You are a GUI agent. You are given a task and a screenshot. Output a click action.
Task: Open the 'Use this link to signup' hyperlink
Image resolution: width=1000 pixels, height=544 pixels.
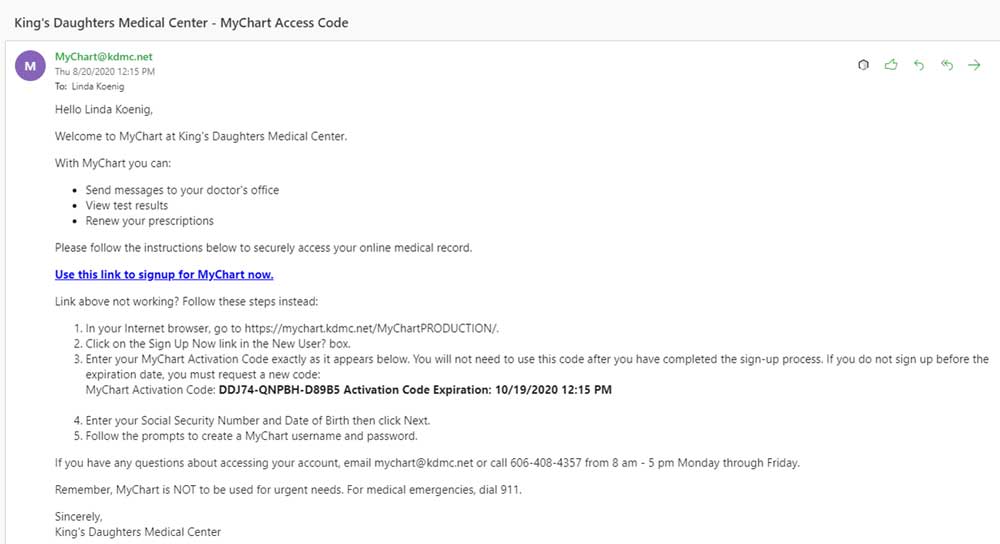(164, 274)
